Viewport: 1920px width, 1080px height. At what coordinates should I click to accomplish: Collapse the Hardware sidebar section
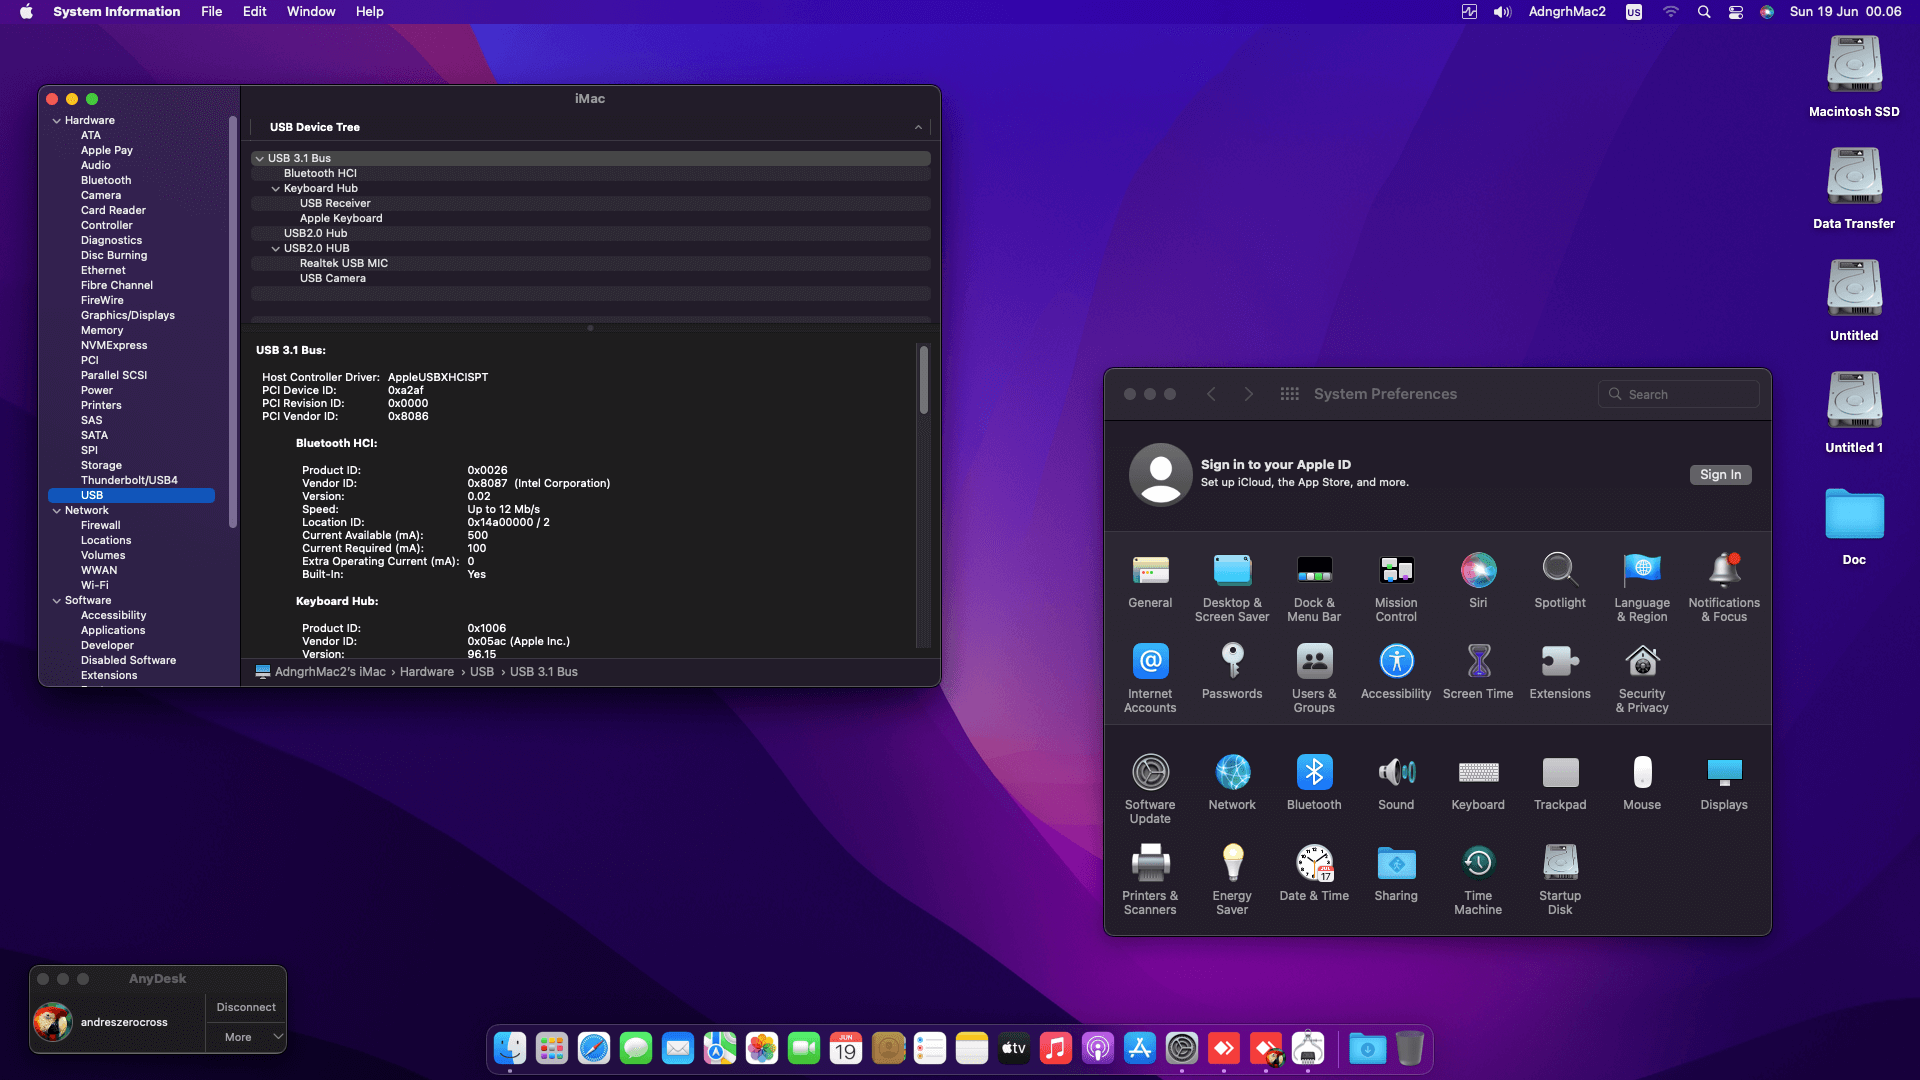point(57,120)
